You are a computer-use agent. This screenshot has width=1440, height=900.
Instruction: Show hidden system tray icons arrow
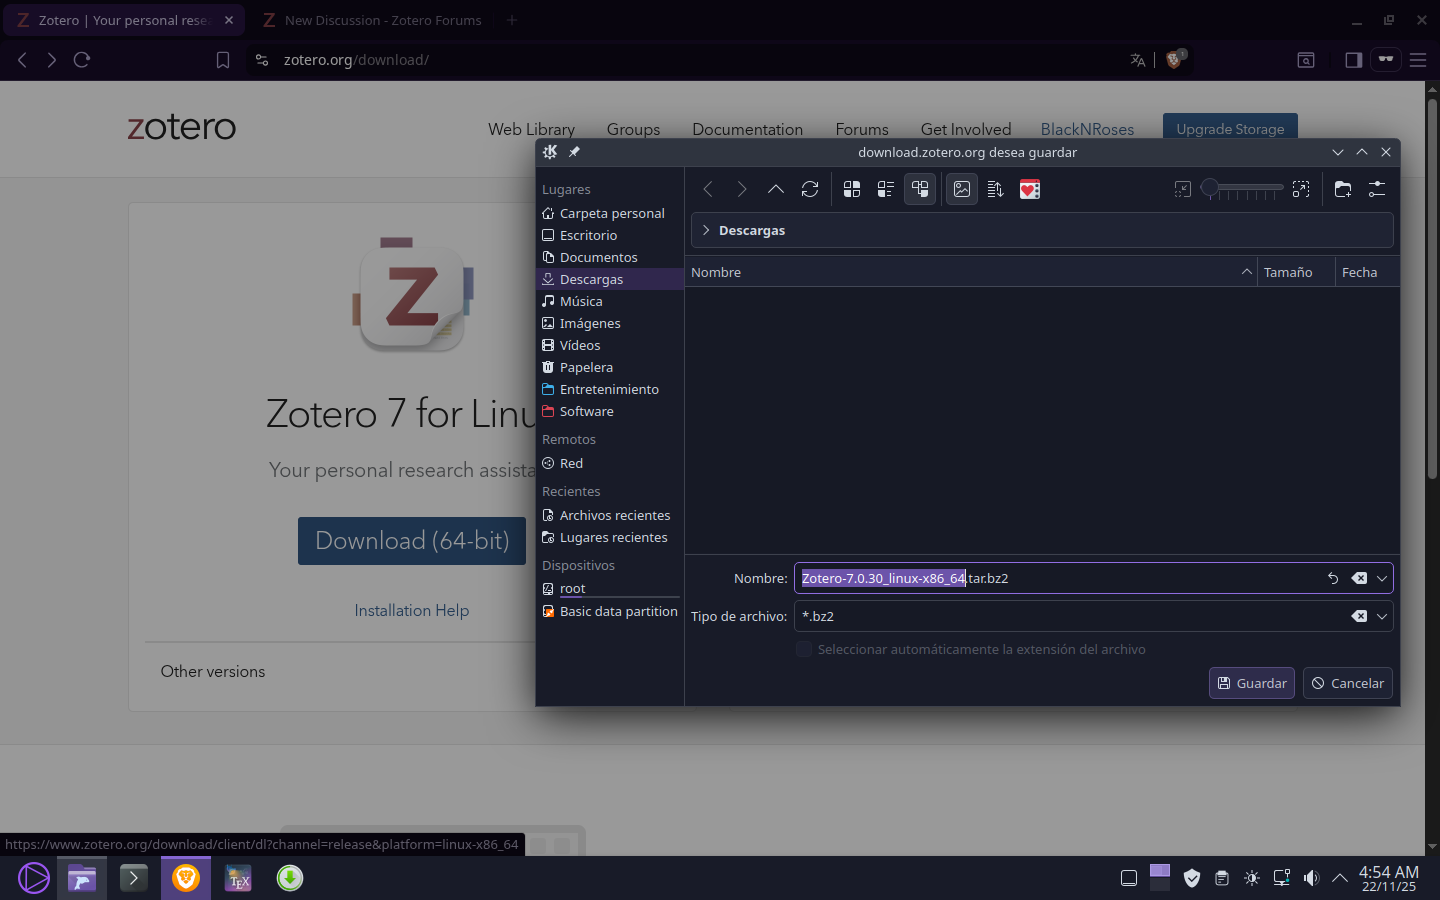[1340, 878]
